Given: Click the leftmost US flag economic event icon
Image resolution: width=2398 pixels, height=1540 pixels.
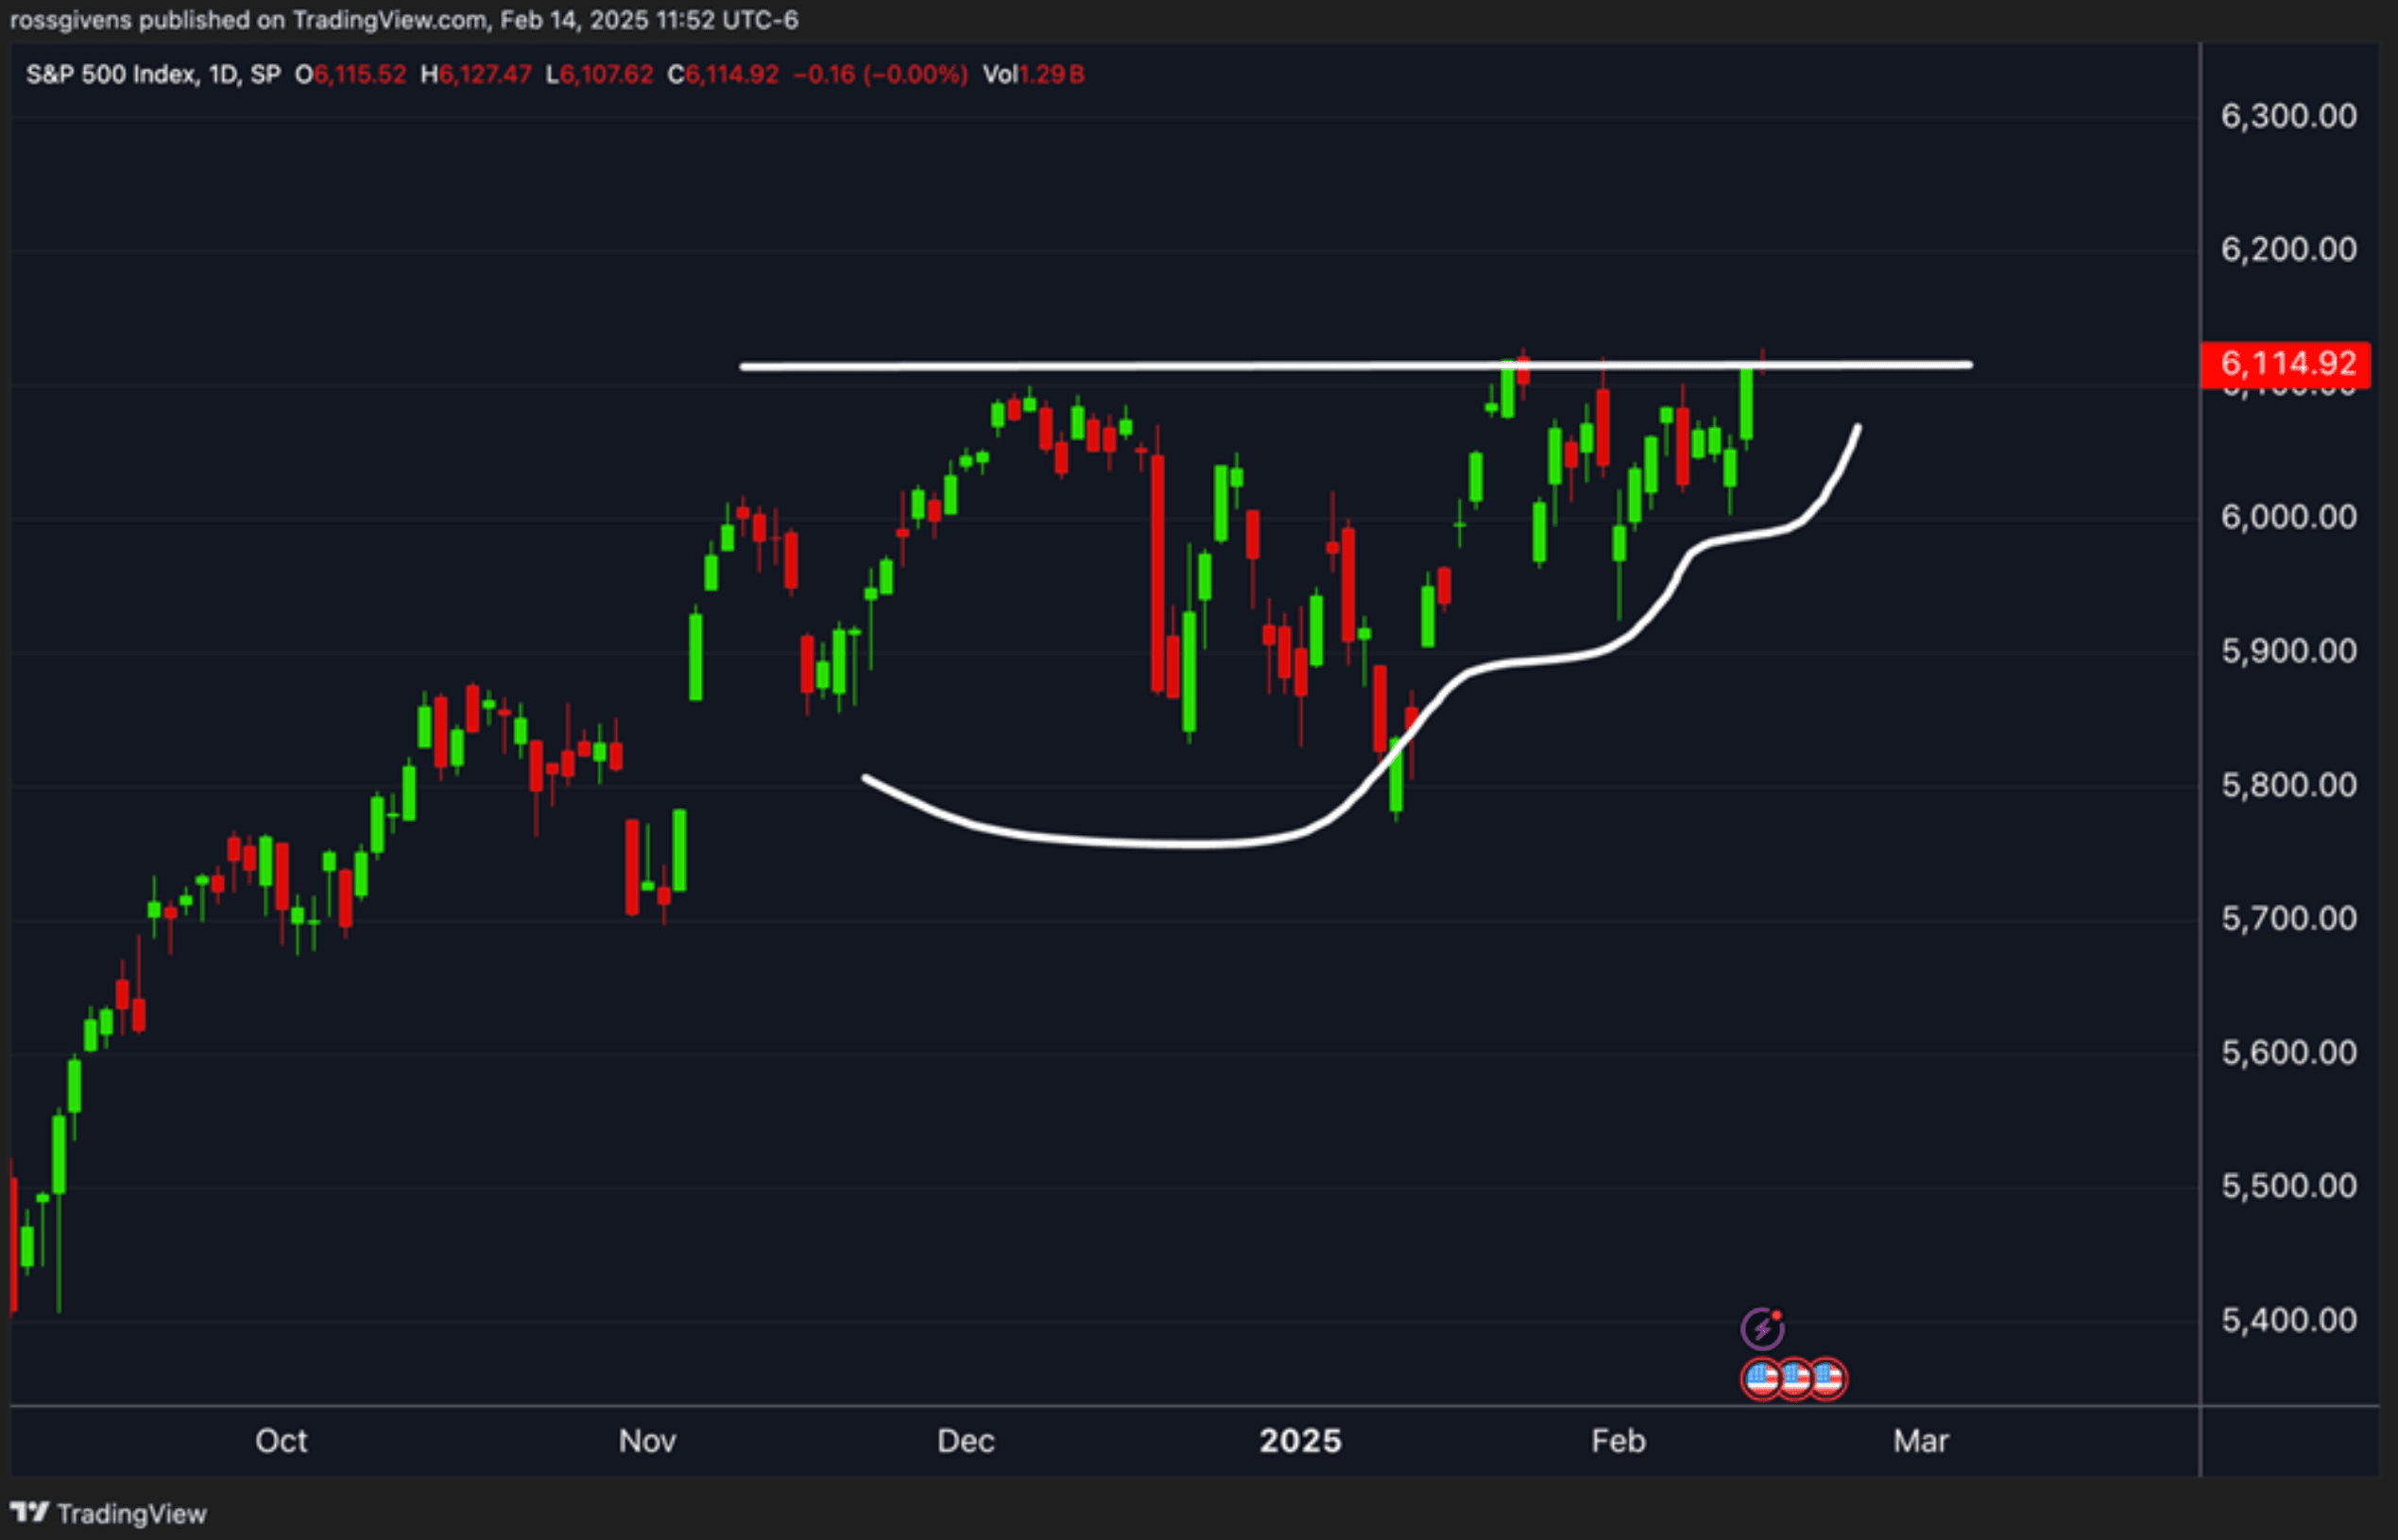Looking at the screenshot, I should coord(1762,1379).
